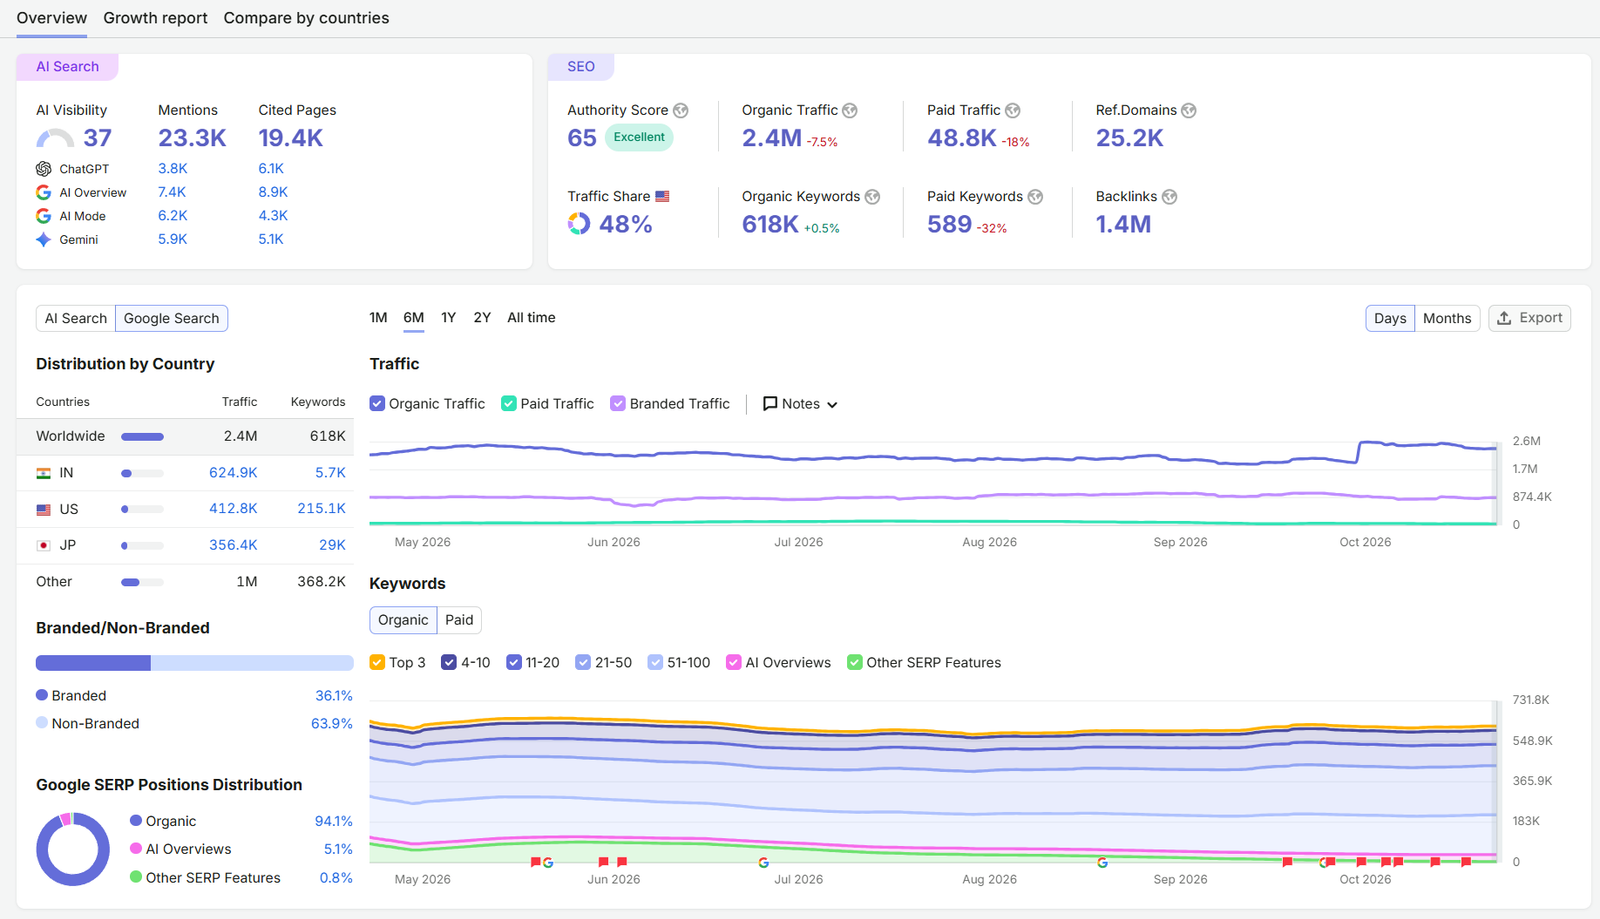The width and height of the screenshot is (1600, 919).
Task: Click the Google icon beside AI Overview
Action: [44, 192]
